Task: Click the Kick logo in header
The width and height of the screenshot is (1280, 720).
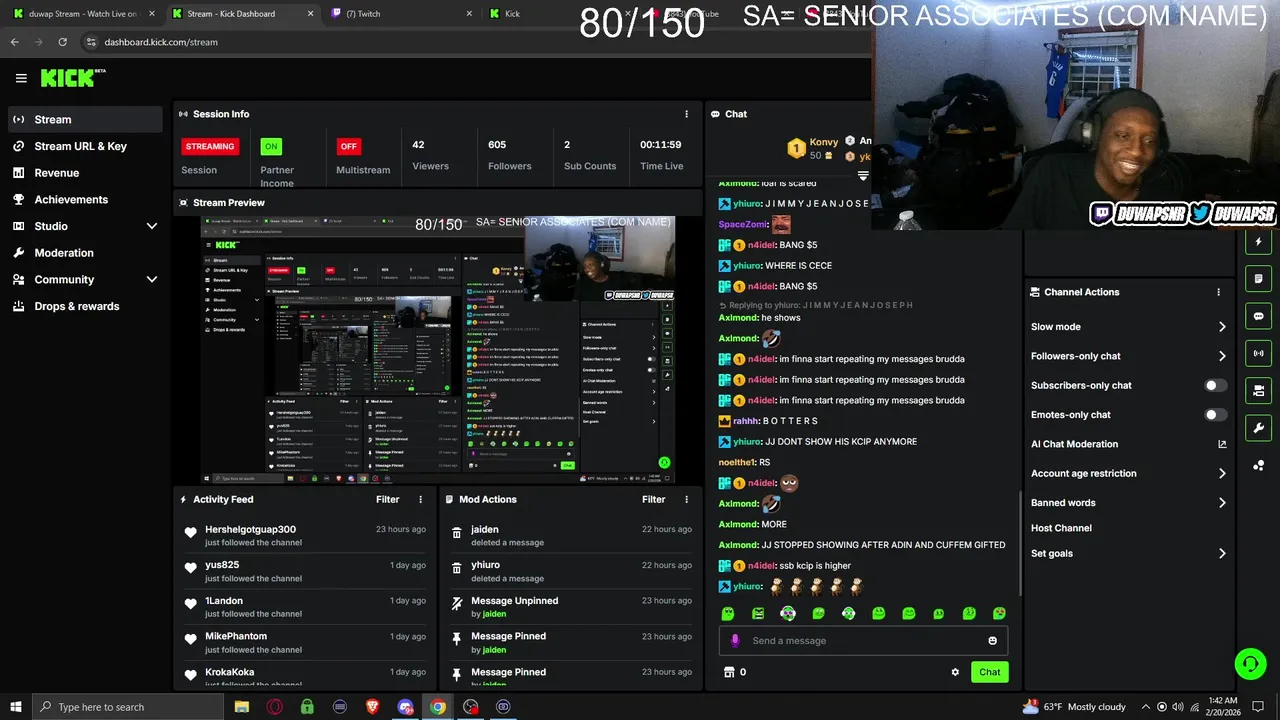Action: [72, 78]
